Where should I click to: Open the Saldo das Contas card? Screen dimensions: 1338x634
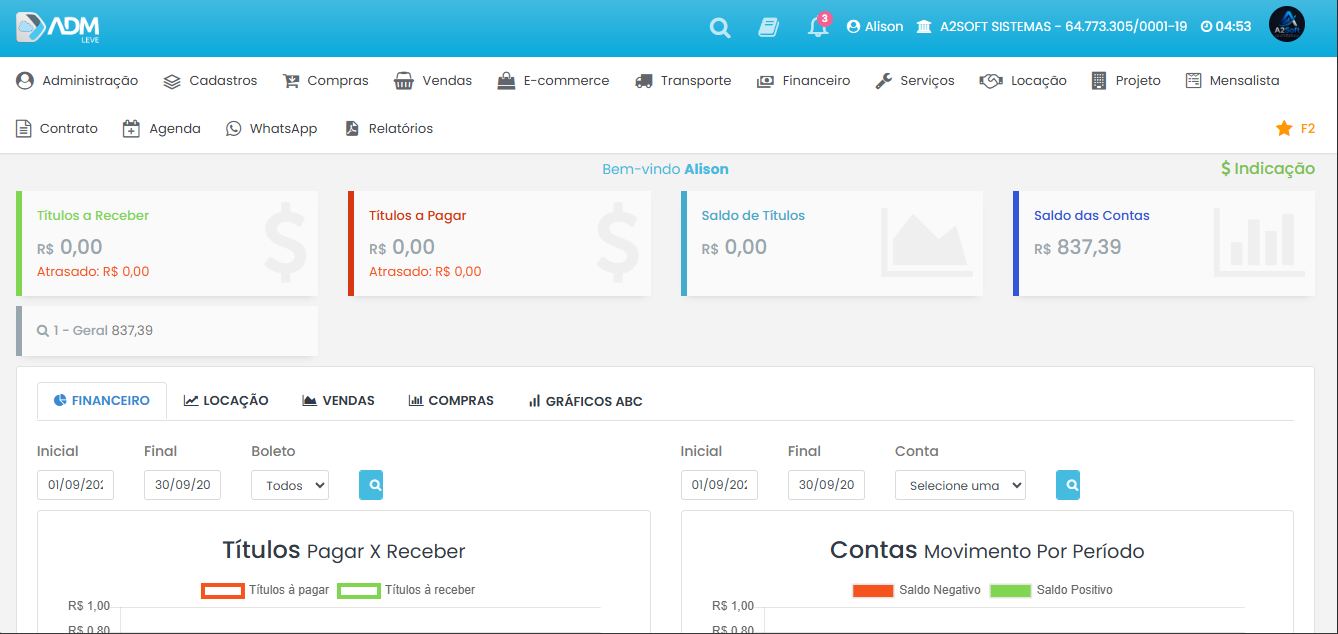coord(1164,243)
